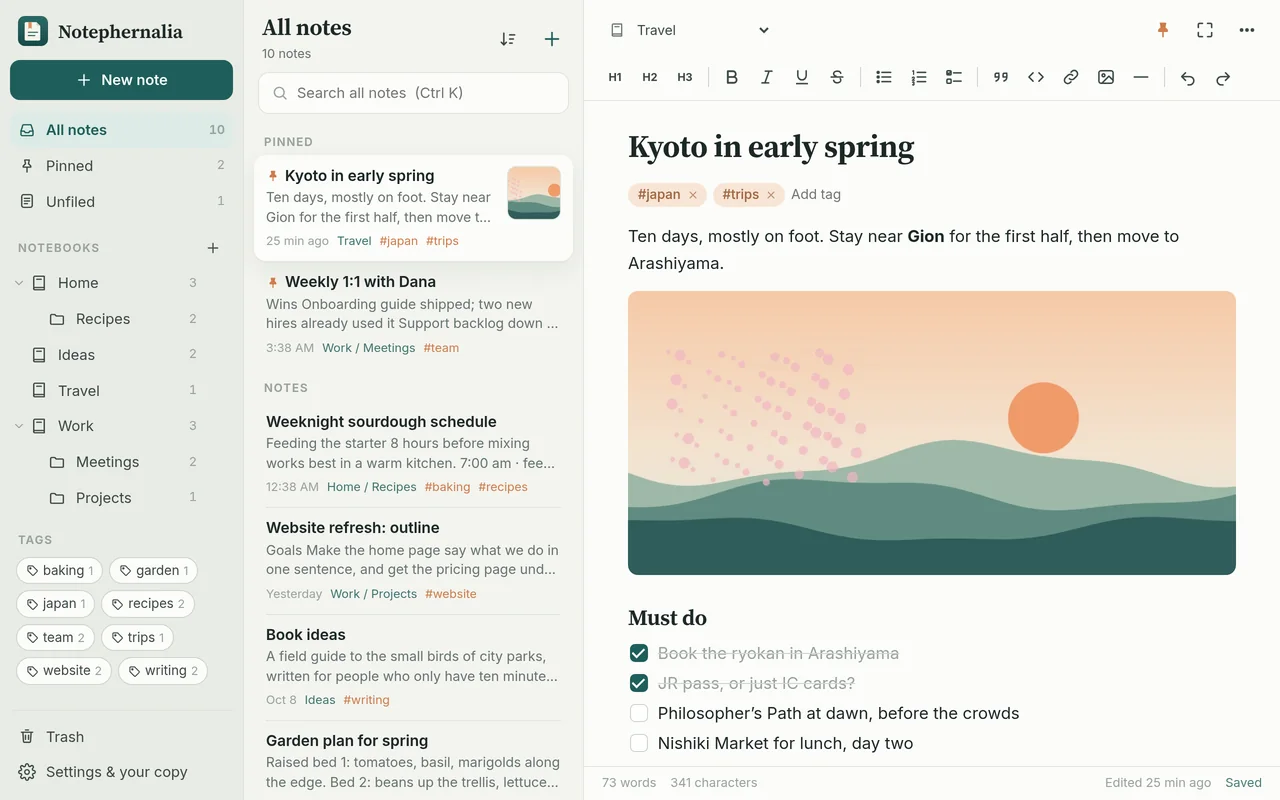The width and height of the screenshot is (1280, 800).
Task: Add a new notebook with plus icon
Action: (213, 247)
